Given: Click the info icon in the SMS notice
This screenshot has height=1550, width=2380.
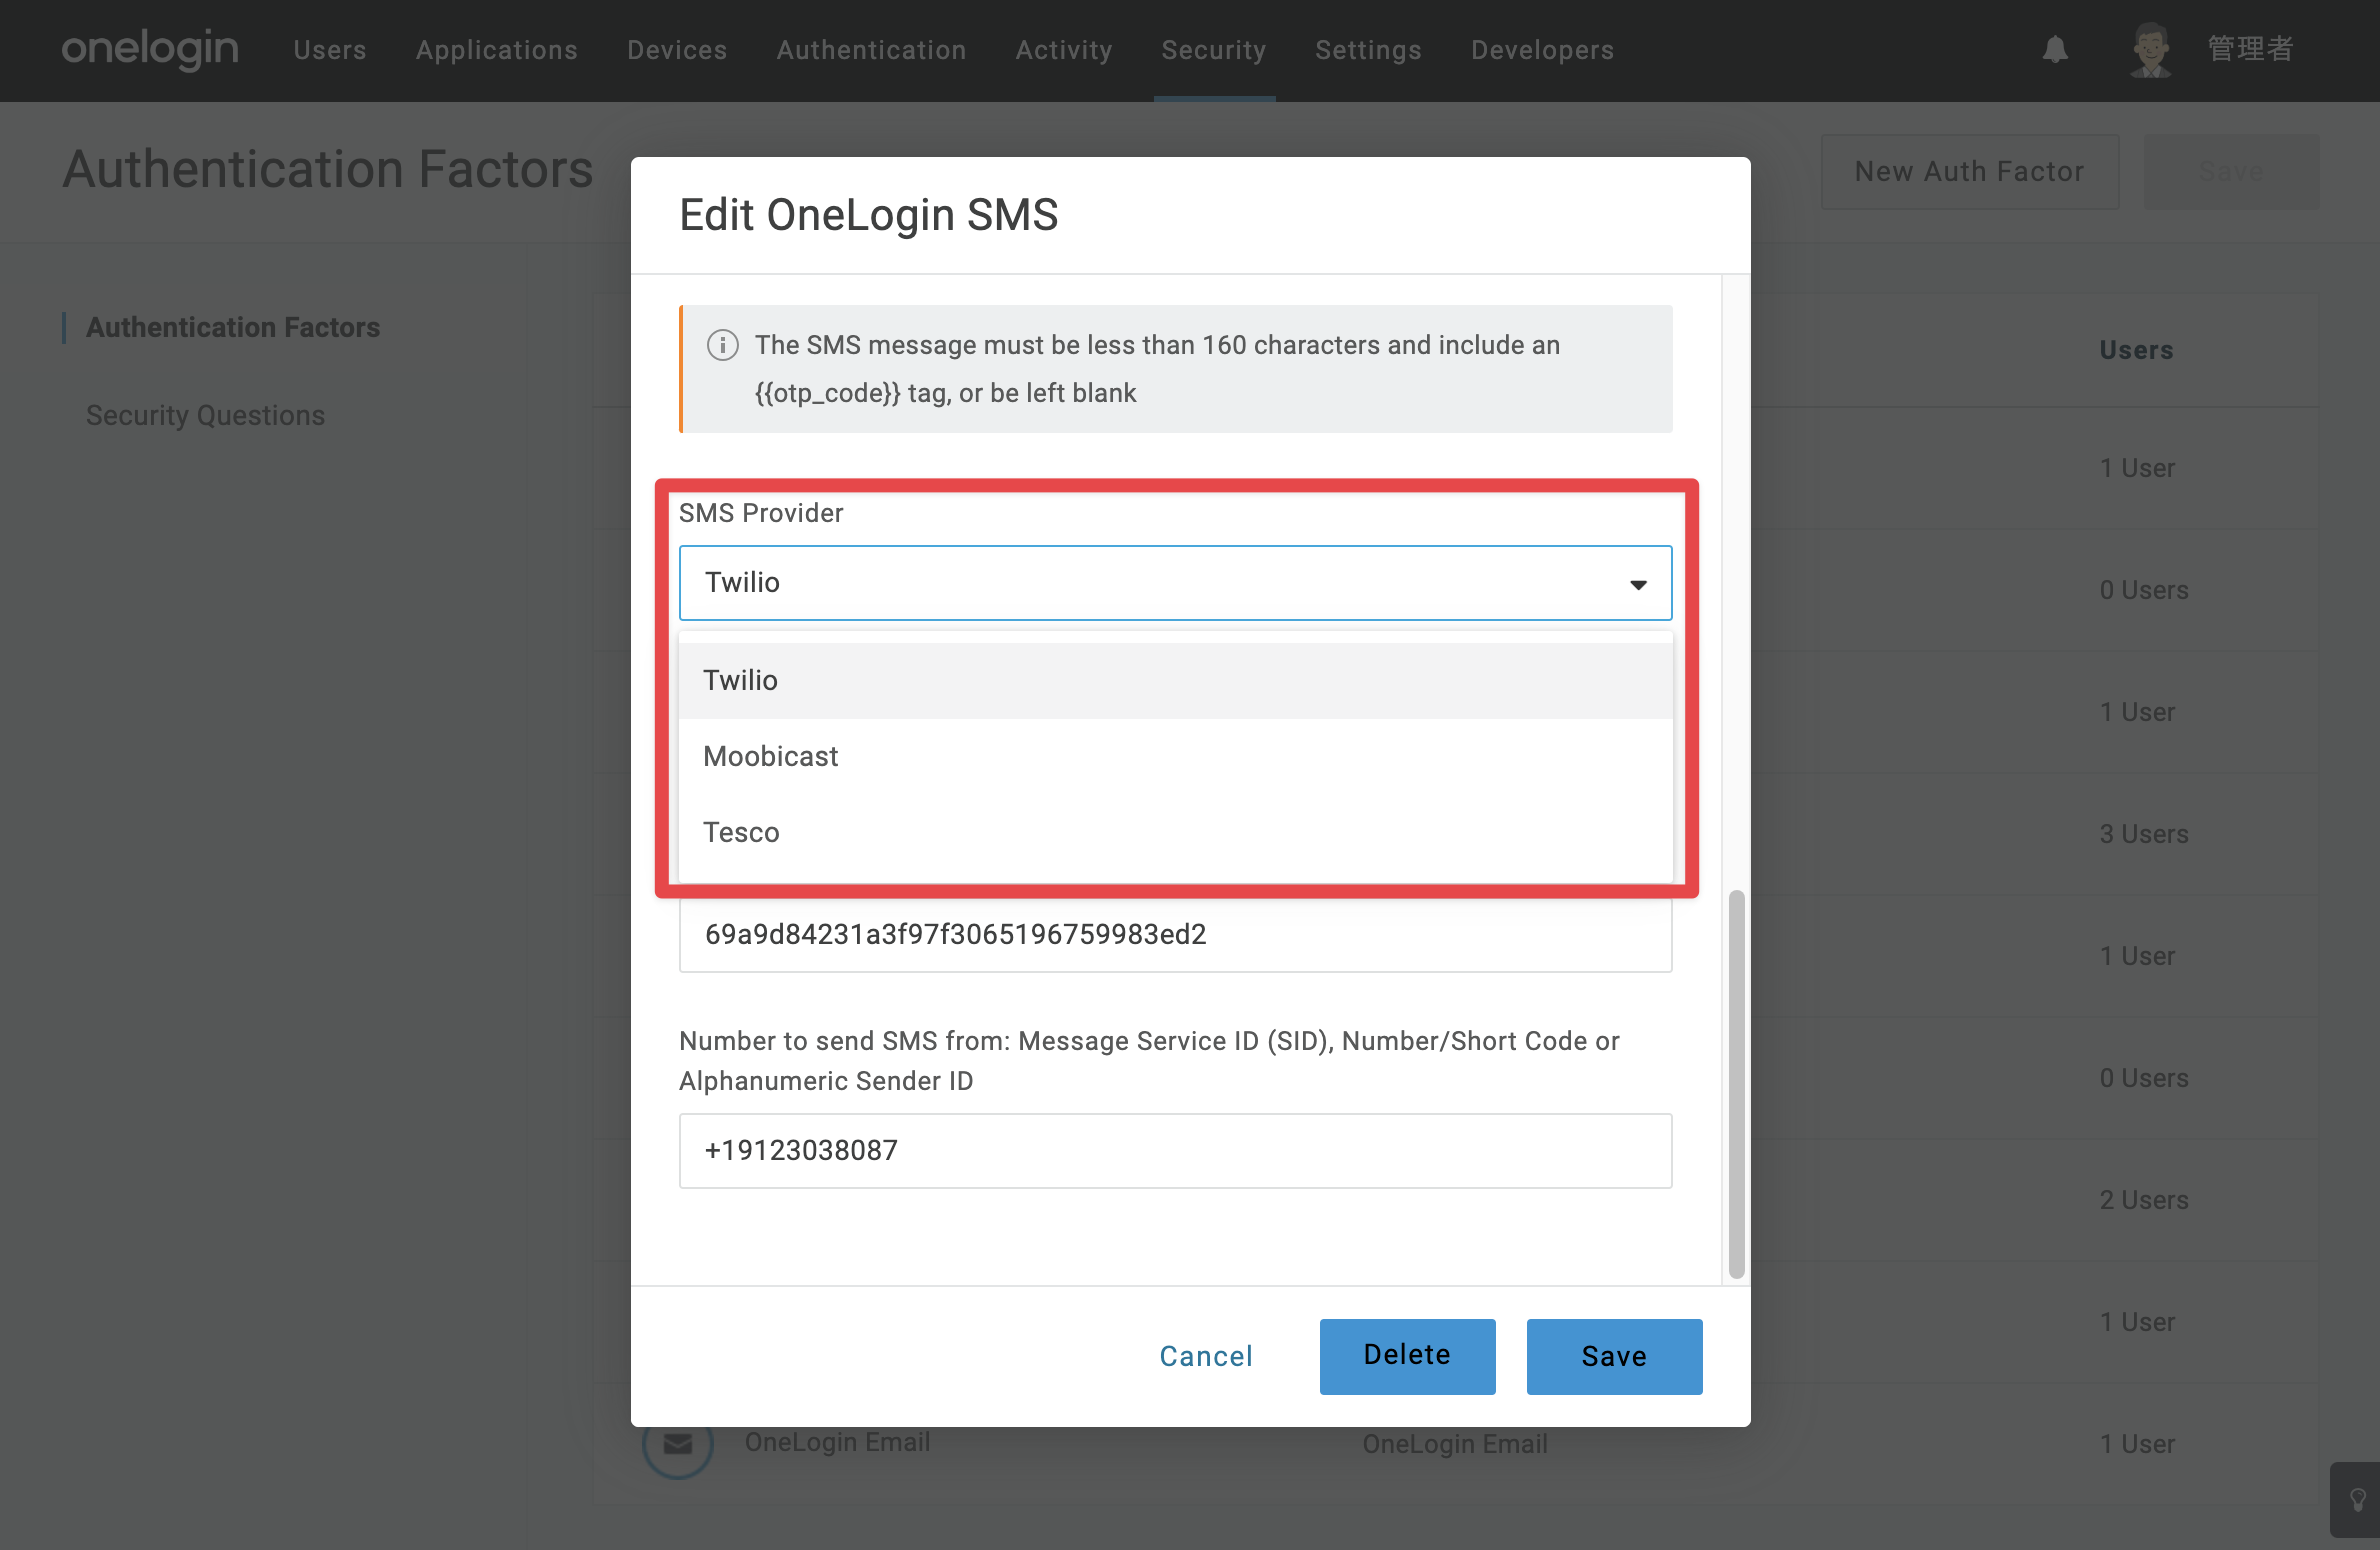Looking at the screenshot, I should click(722, 345).
